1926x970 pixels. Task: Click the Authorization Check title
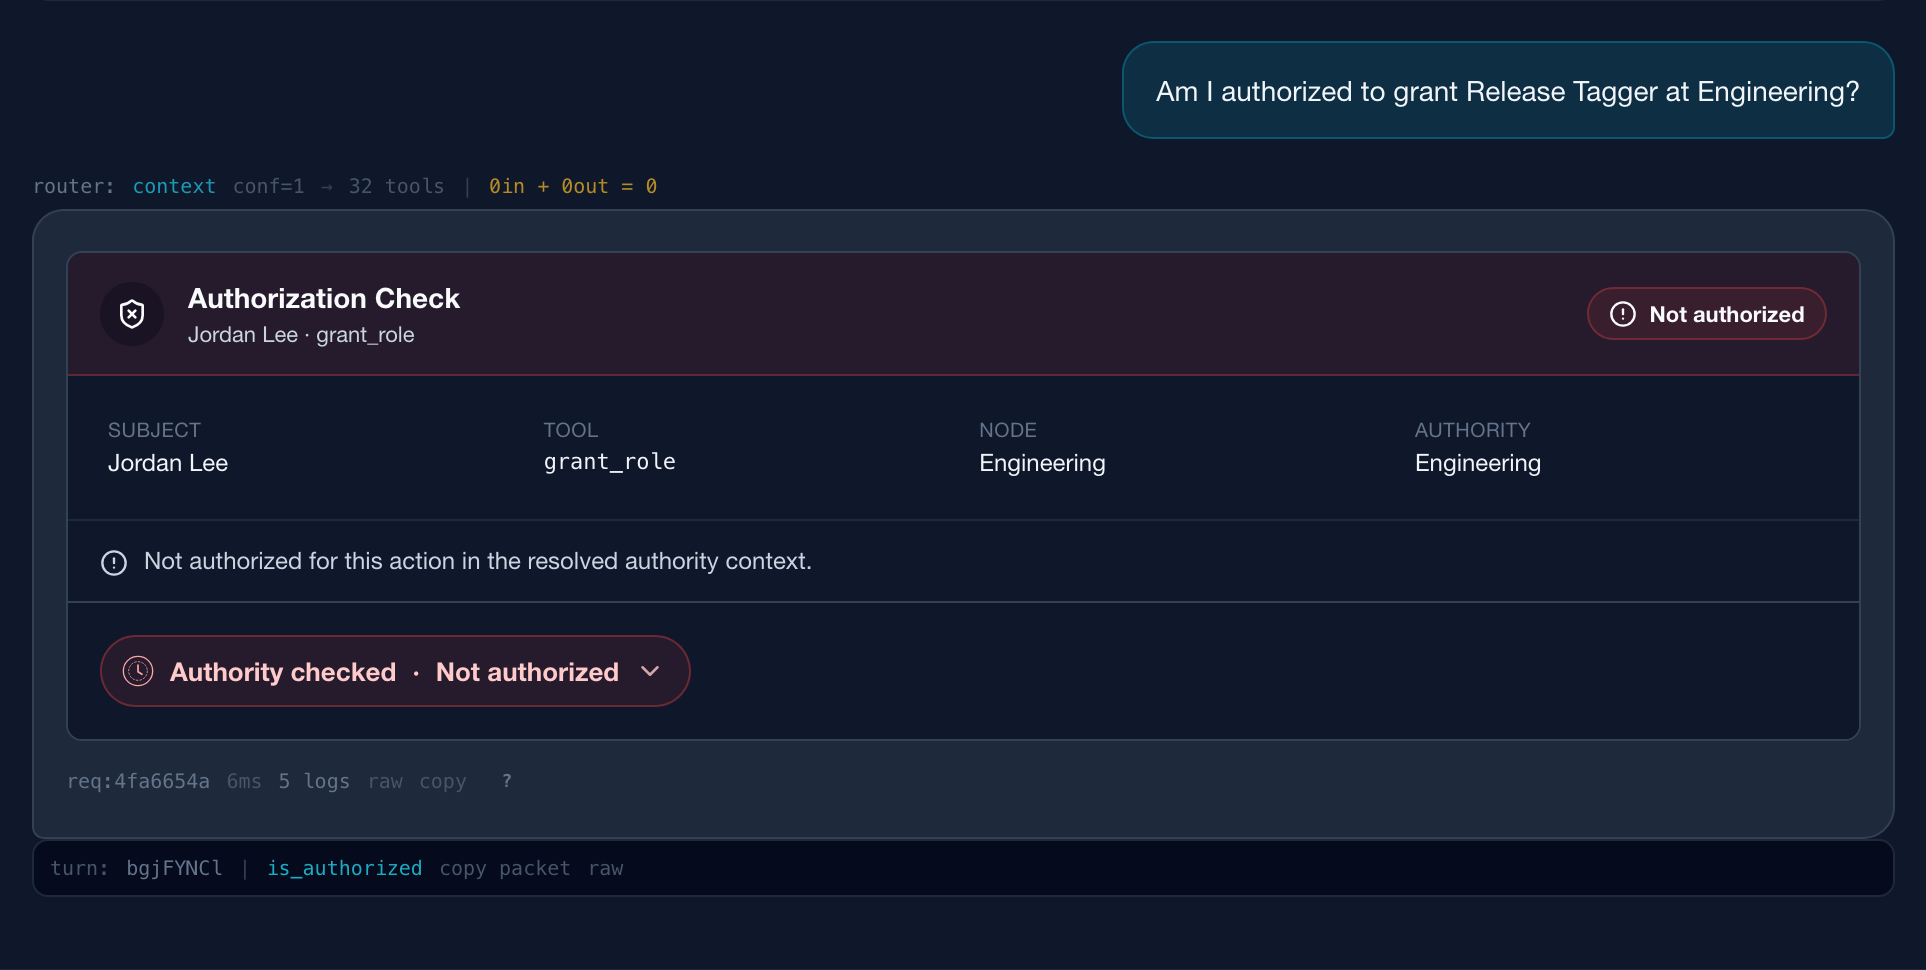tap(324, 298)
